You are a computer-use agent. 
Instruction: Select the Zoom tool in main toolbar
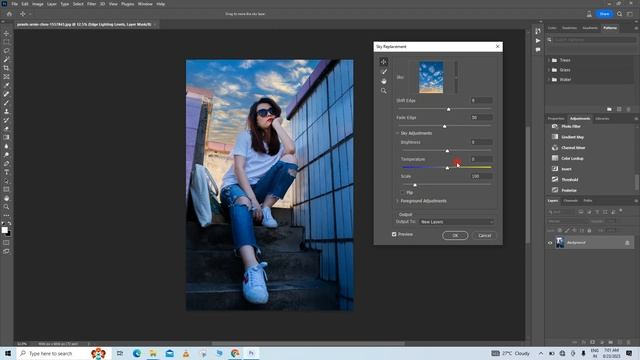click(x=6, y=207)
